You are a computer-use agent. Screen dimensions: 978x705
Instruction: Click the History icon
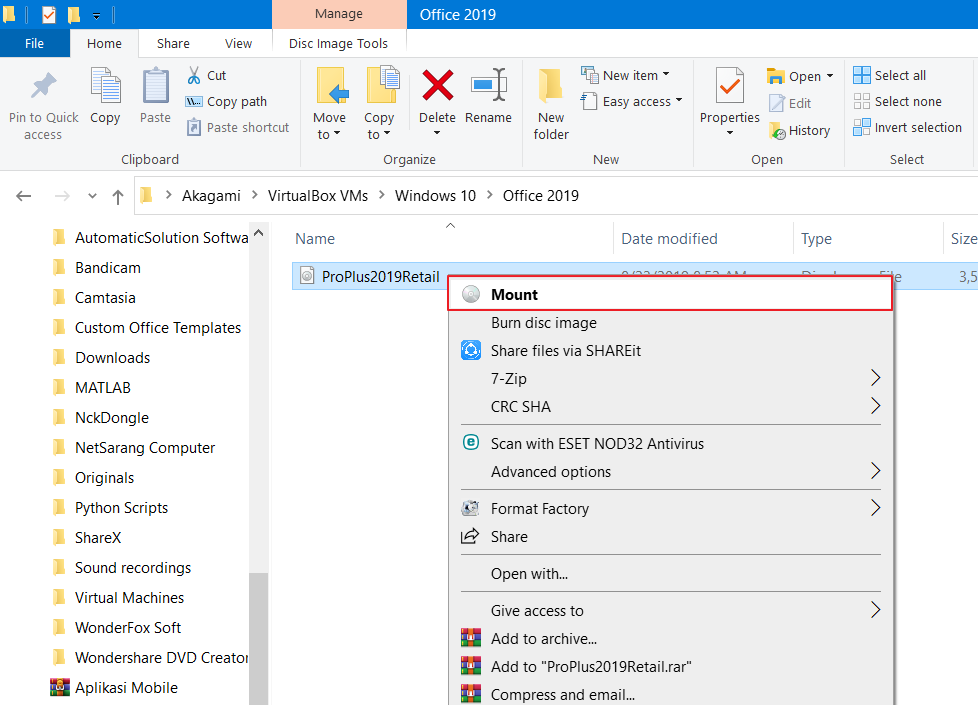pyautogui.click(x=777, y=131)
